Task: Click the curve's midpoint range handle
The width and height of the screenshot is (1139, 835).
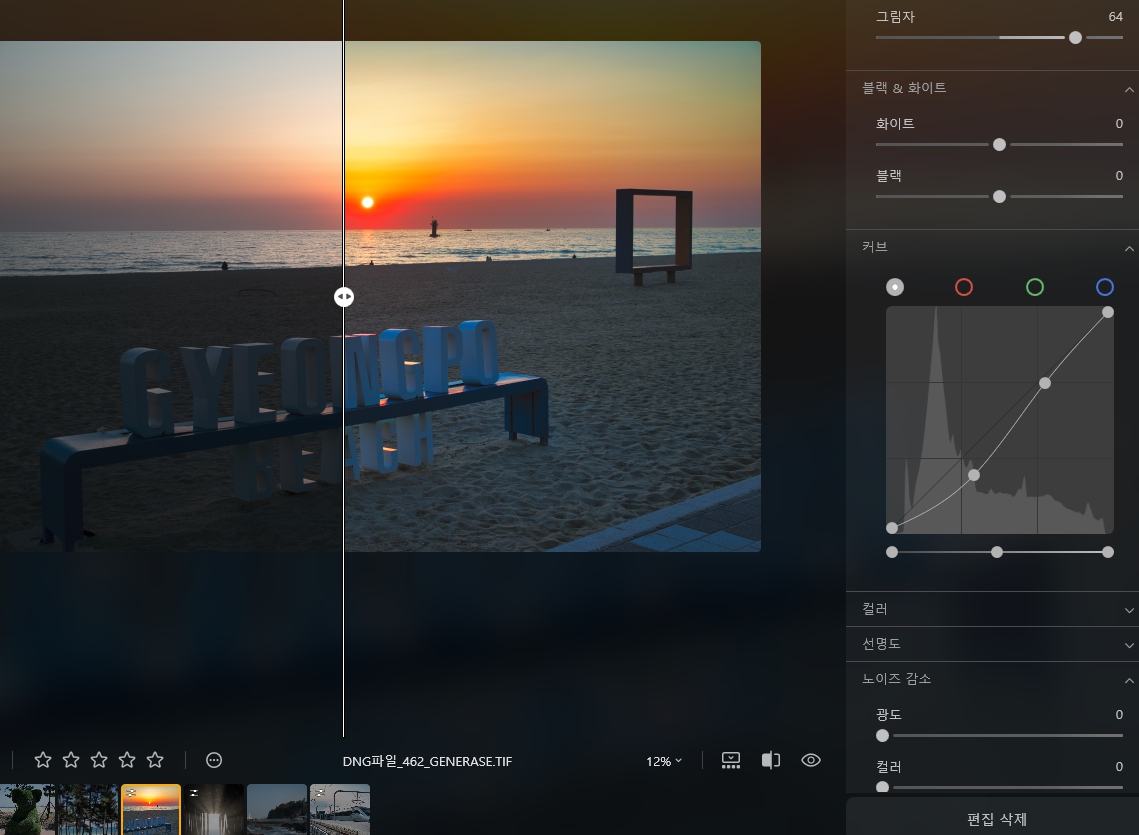Action: point(997,552)
